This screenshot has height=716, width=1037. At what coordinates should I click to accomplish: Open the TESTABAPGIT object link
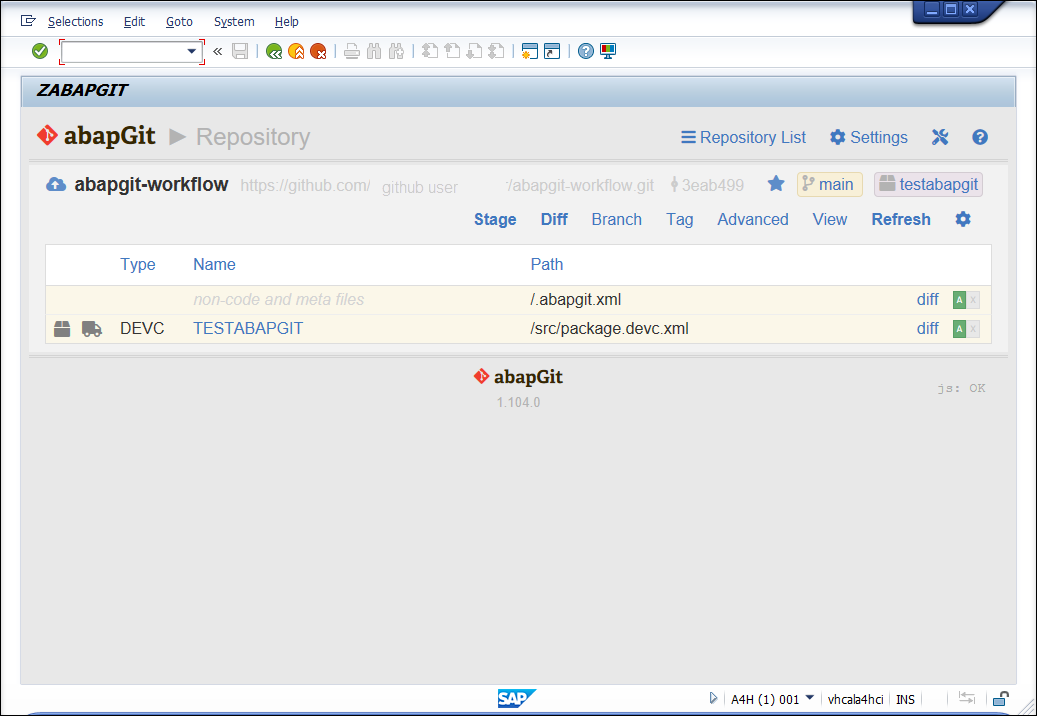248,329
